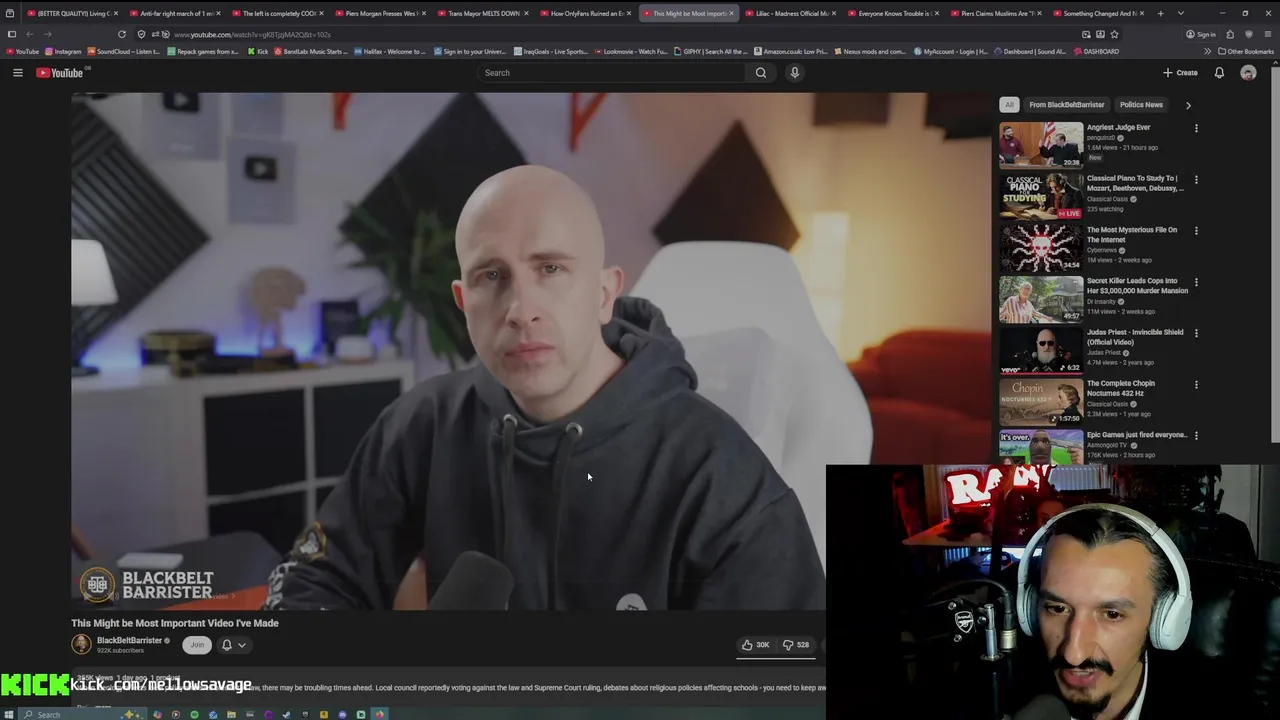Like the video showing 30K likes
Image resolution: width=1280 pixels, height=720 pixels.
756,645
